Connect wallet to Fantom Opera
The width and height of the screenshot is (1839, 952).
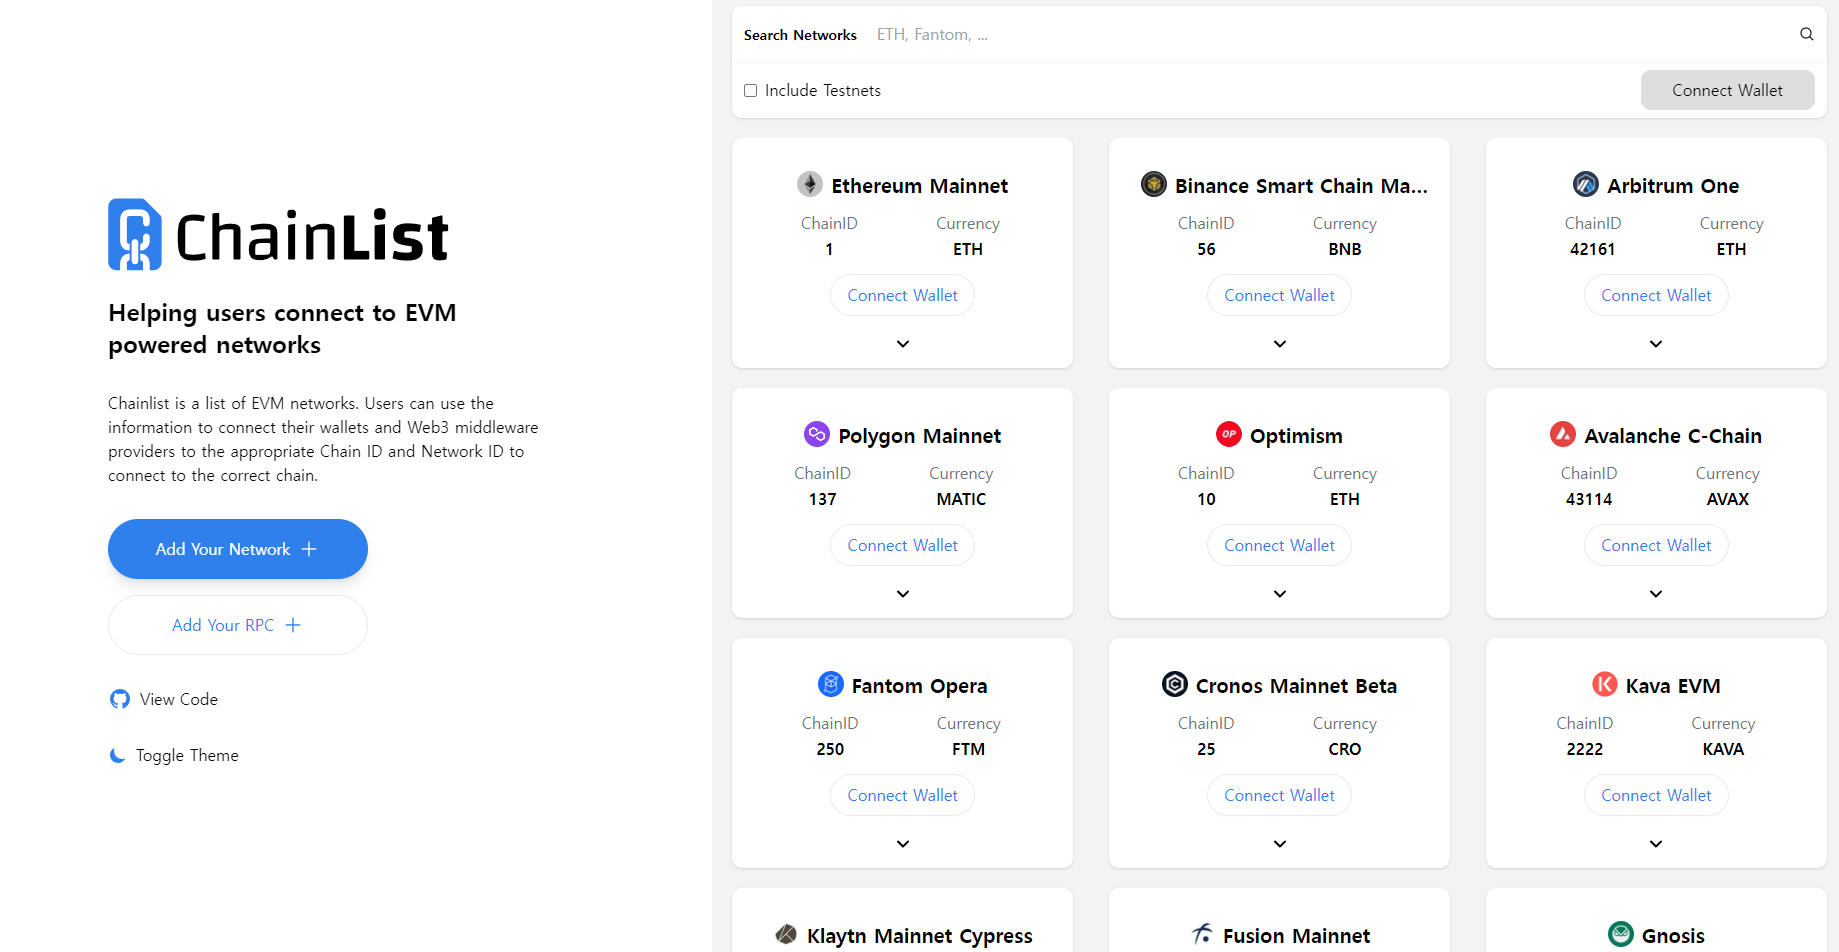pos(902,795)
